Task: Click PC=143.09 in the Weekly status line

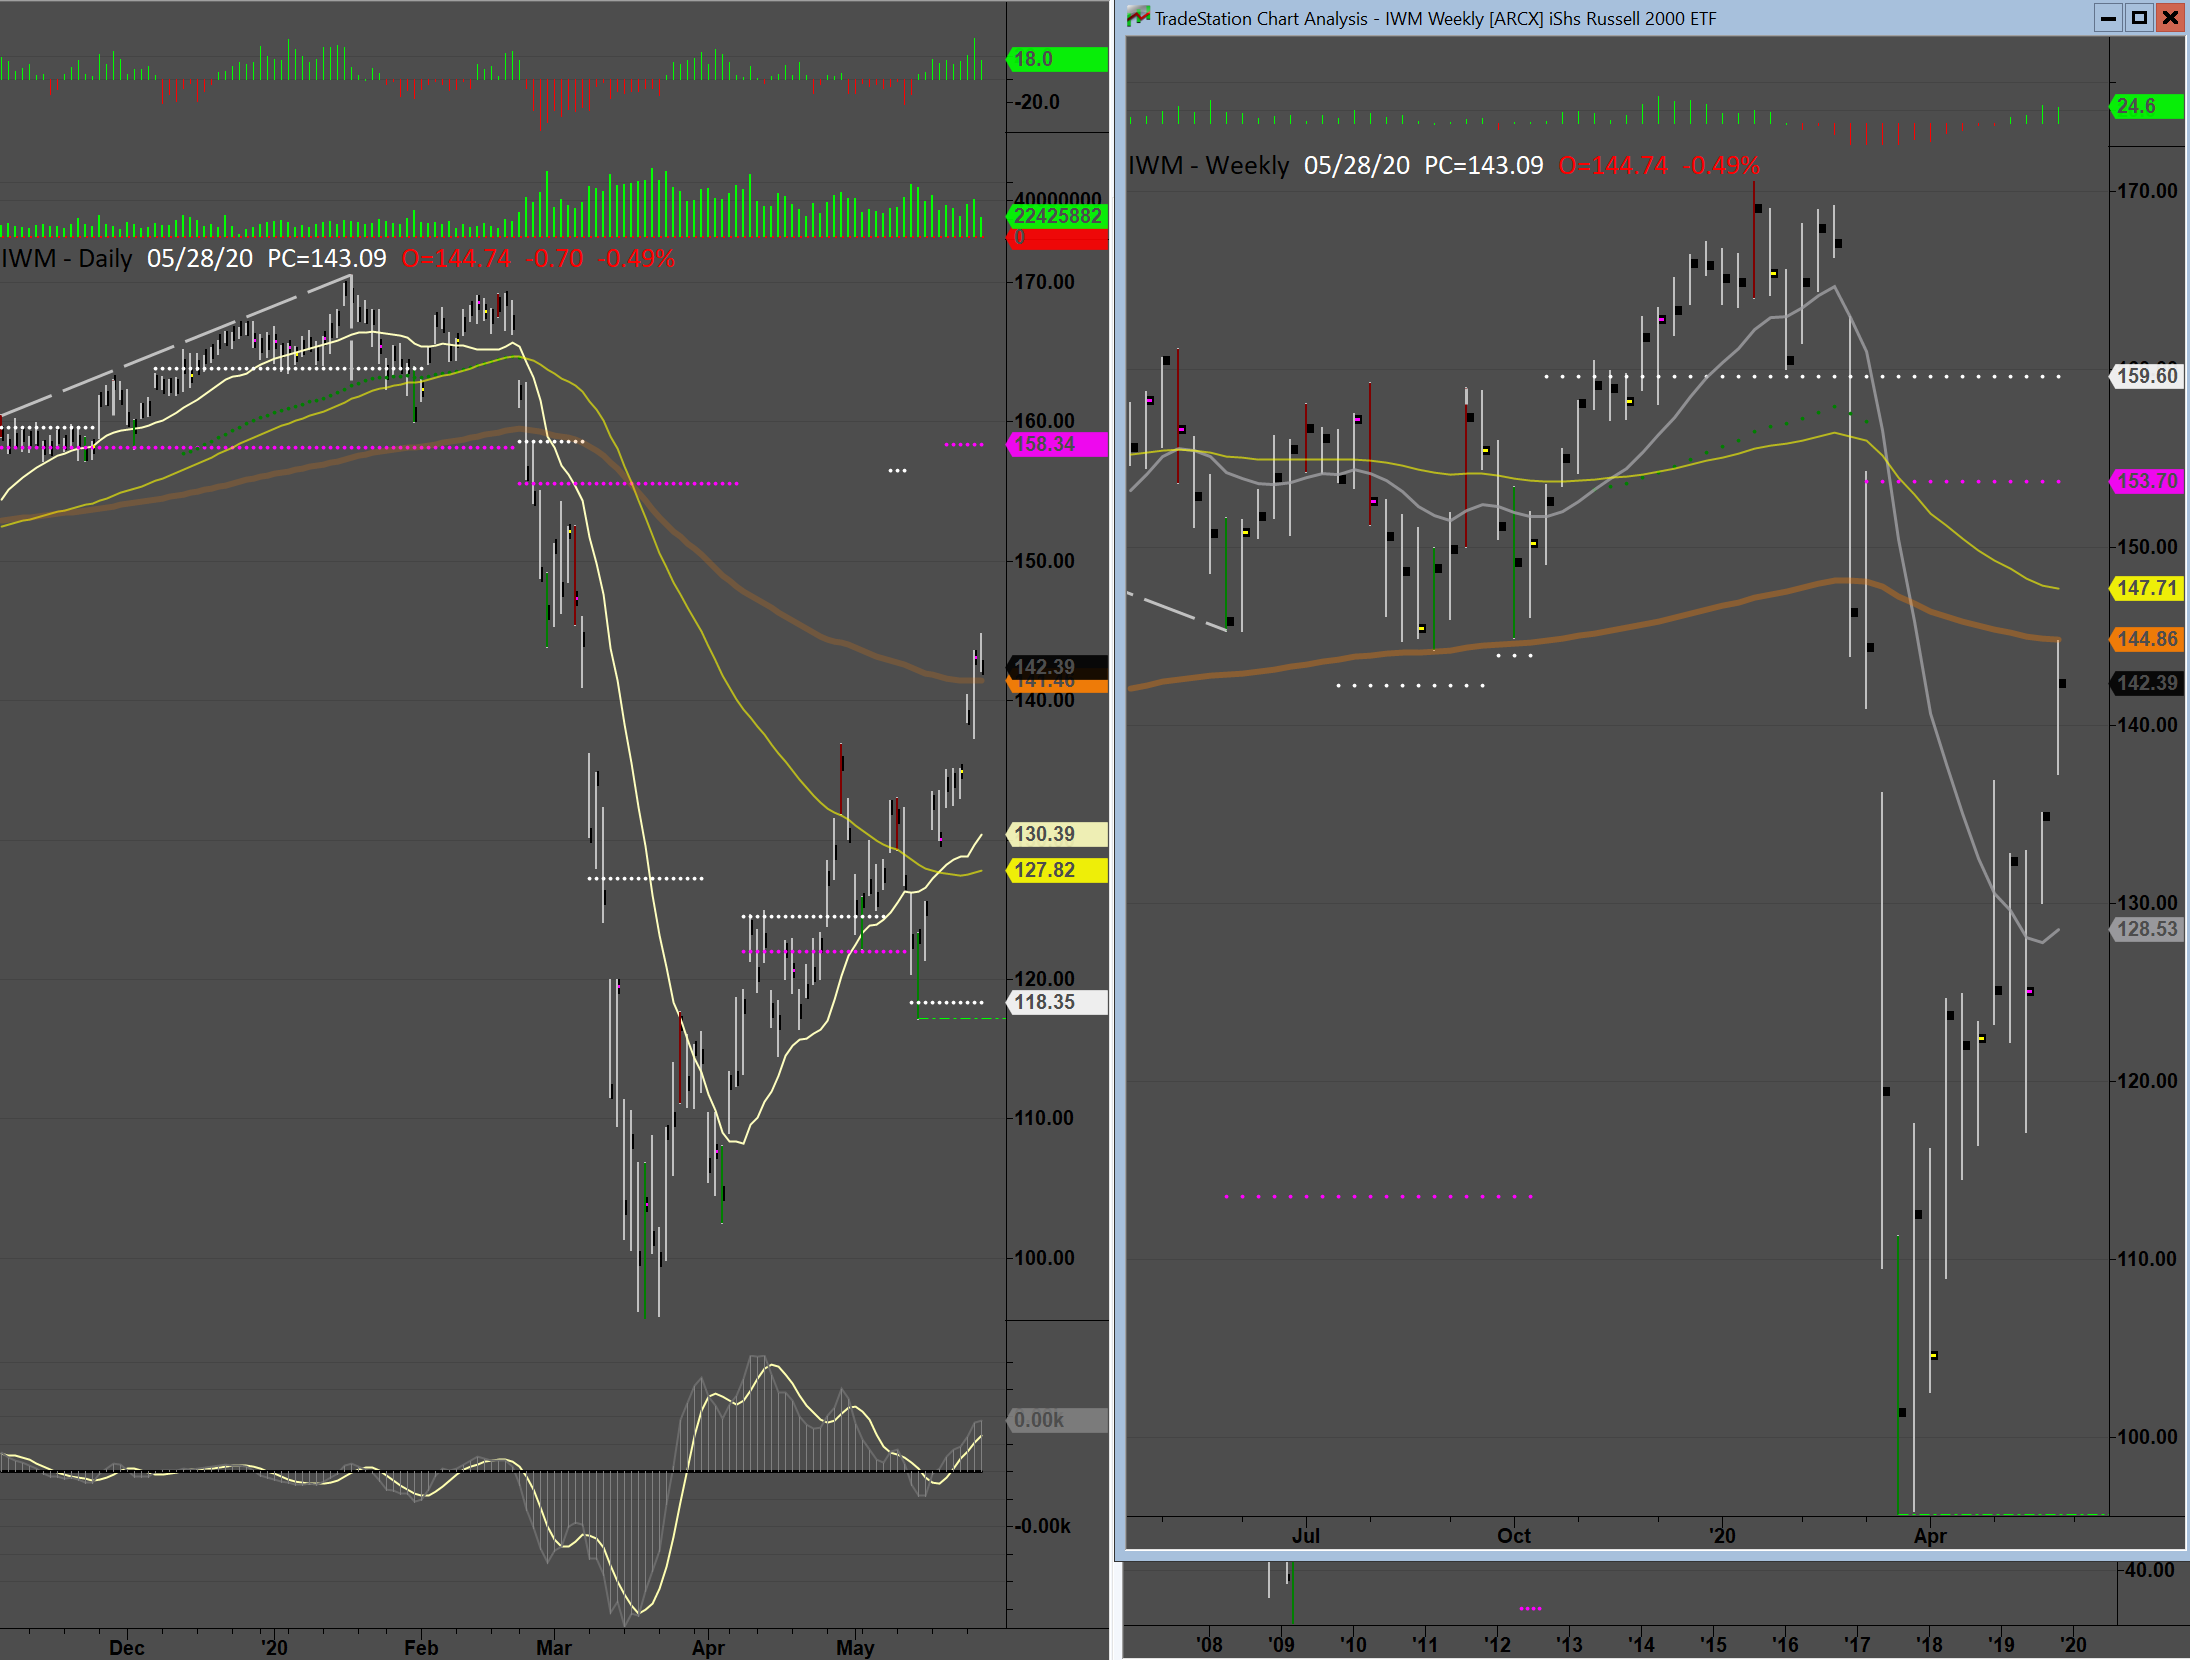Action: (1484, 165)
